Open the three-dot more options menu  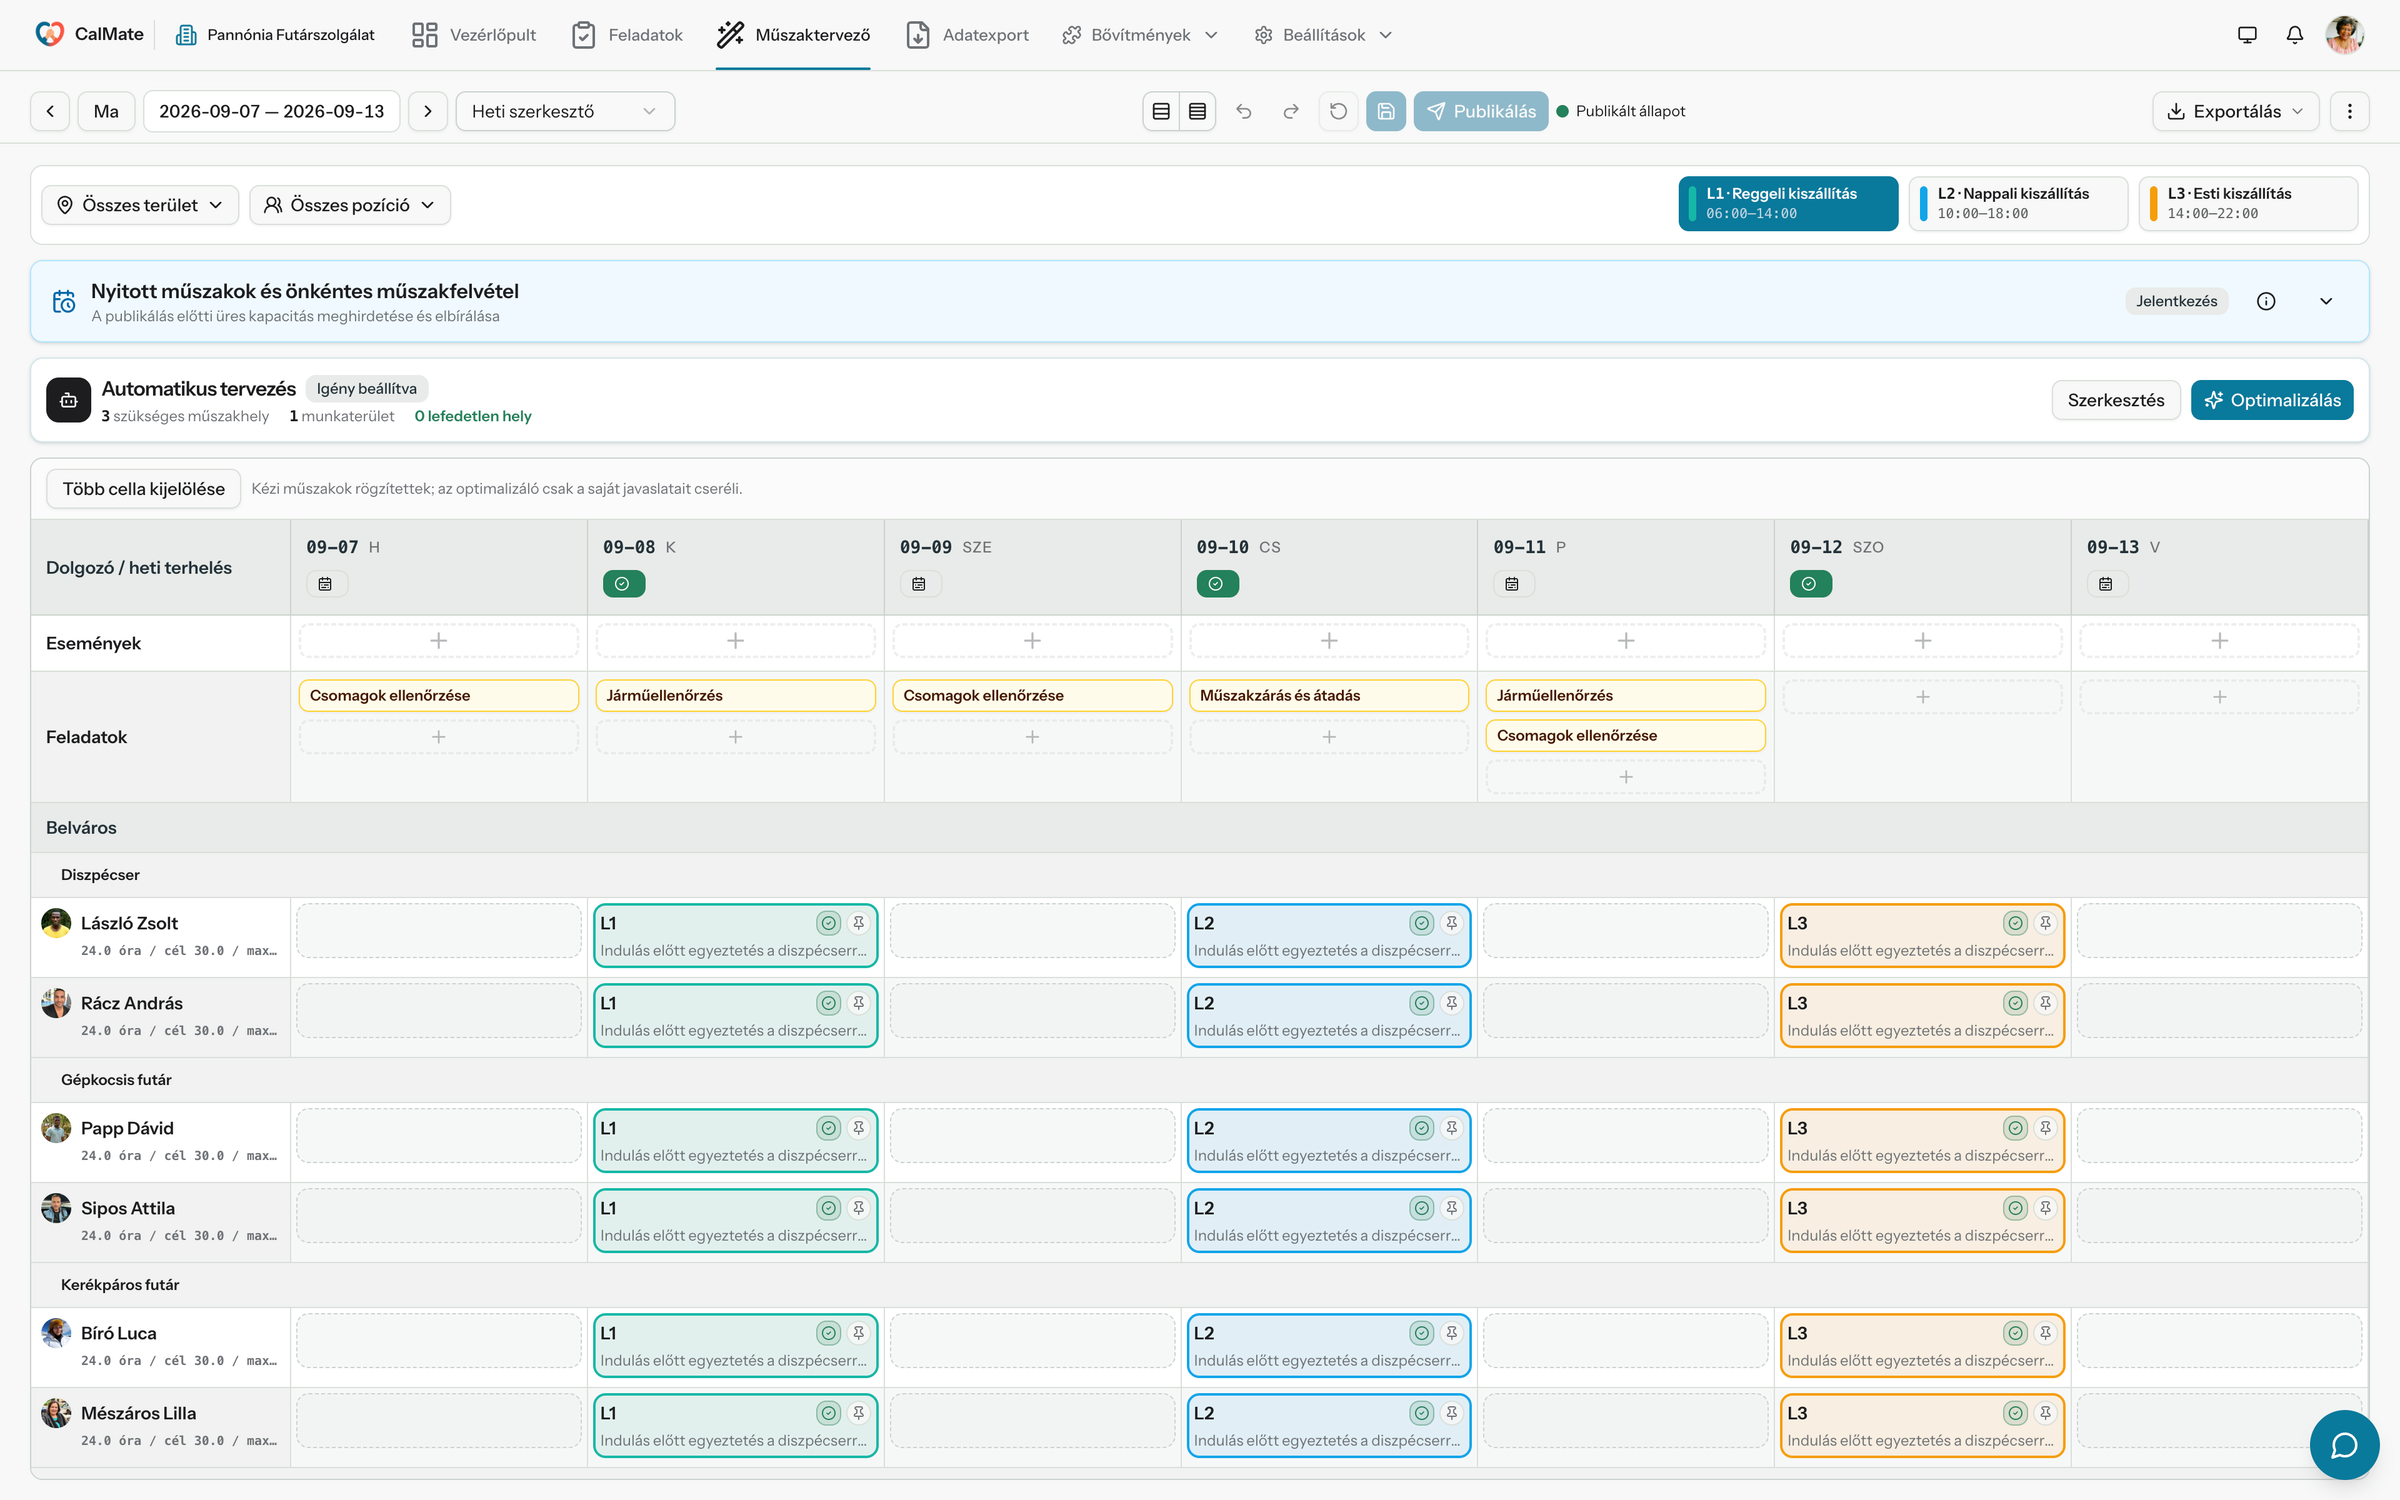click(x=2350, y=111)
